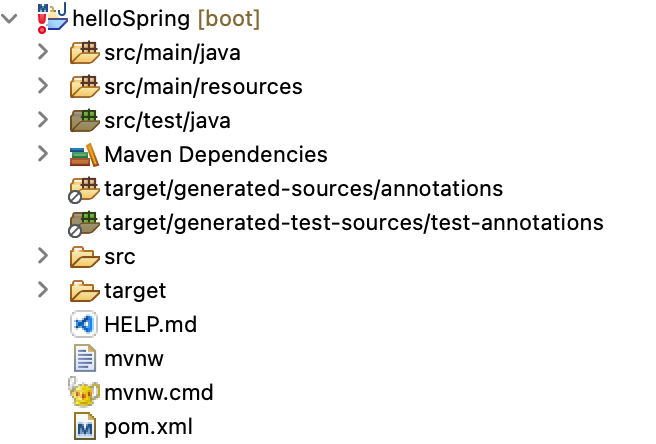Click the generated-test-sources folder icon
The height and width of the screenshot is (444, 656).
point(84,223)
